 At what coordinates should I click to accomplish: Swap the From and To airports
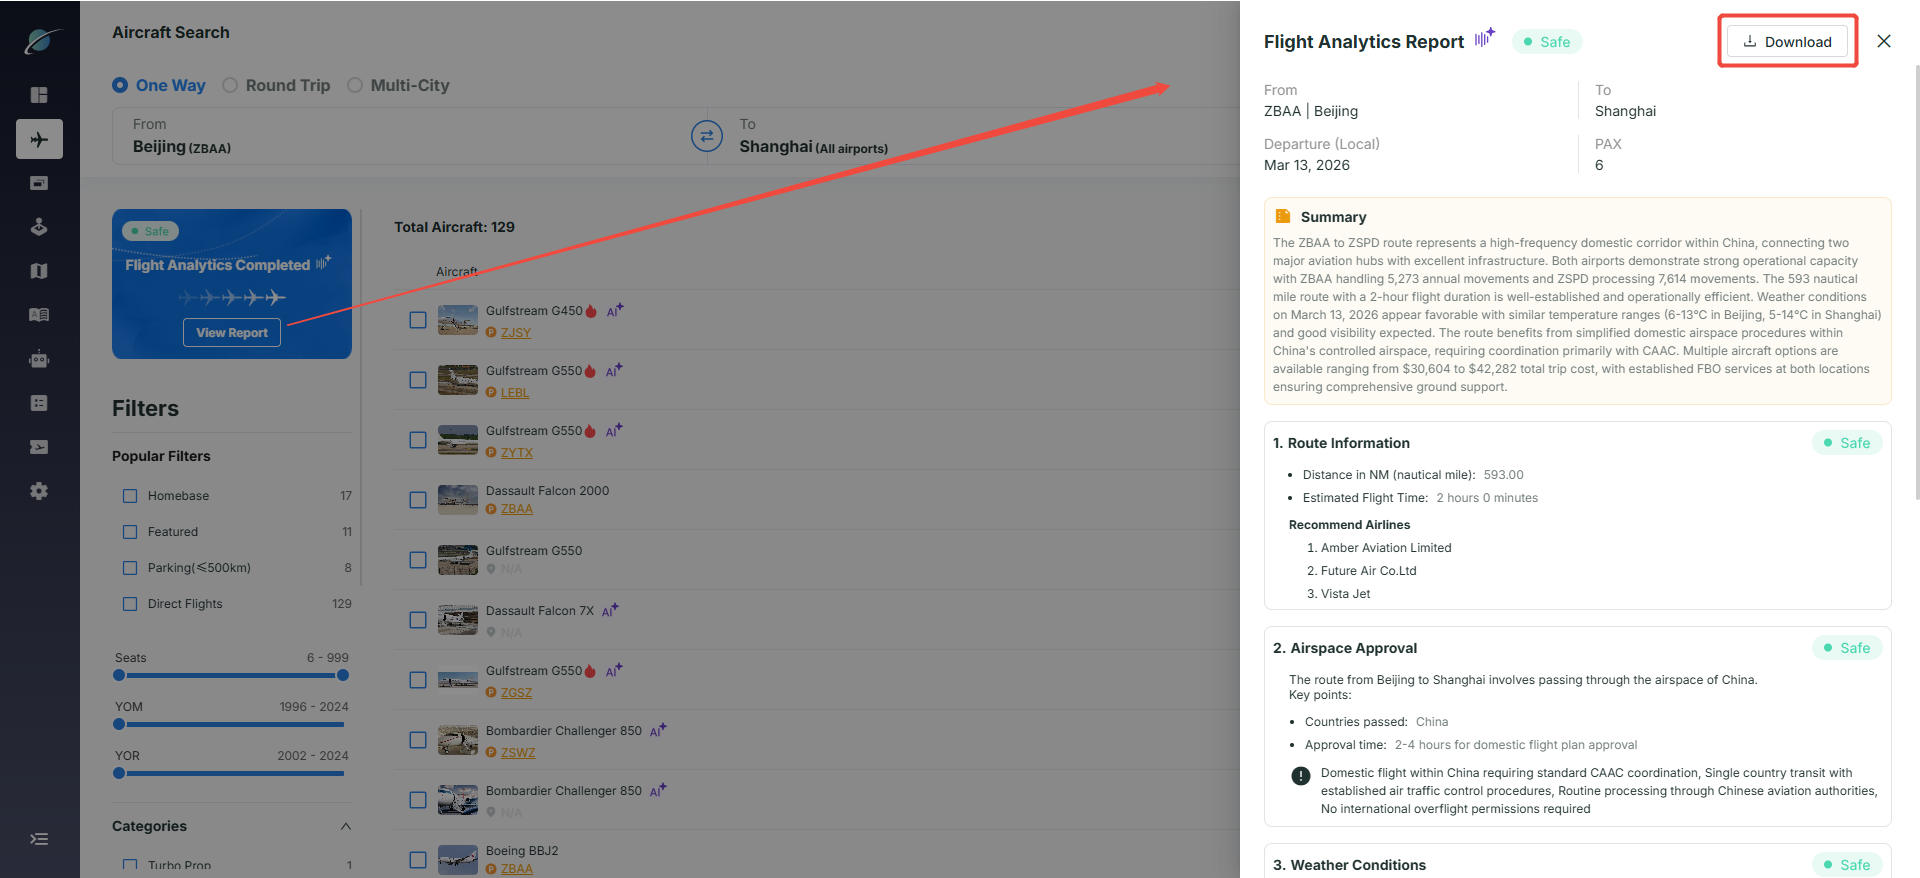tap(707, 136)
